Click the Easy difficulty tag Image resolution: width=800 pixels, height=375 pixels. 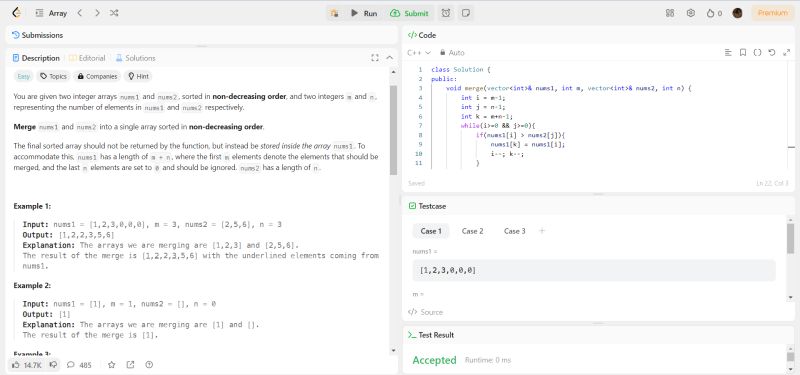23,77
